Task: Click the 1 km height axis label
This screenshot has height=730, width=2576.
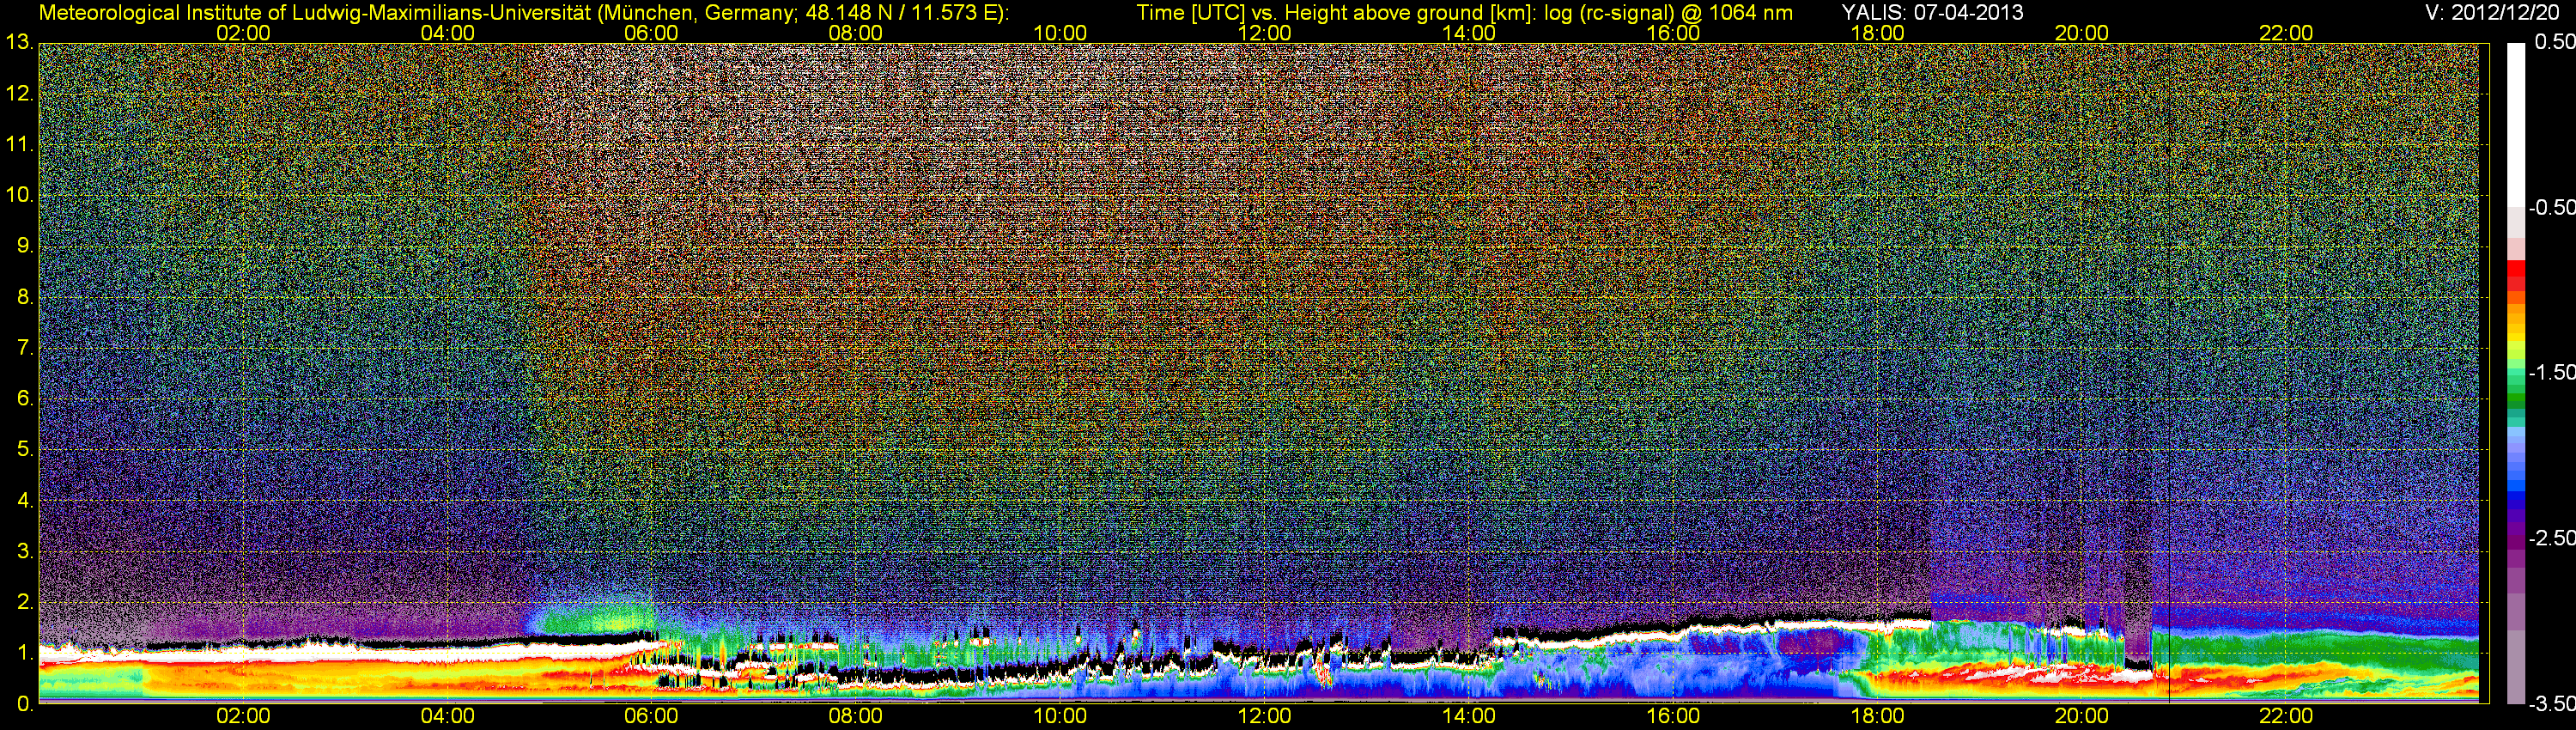Action: click(24, 653)
